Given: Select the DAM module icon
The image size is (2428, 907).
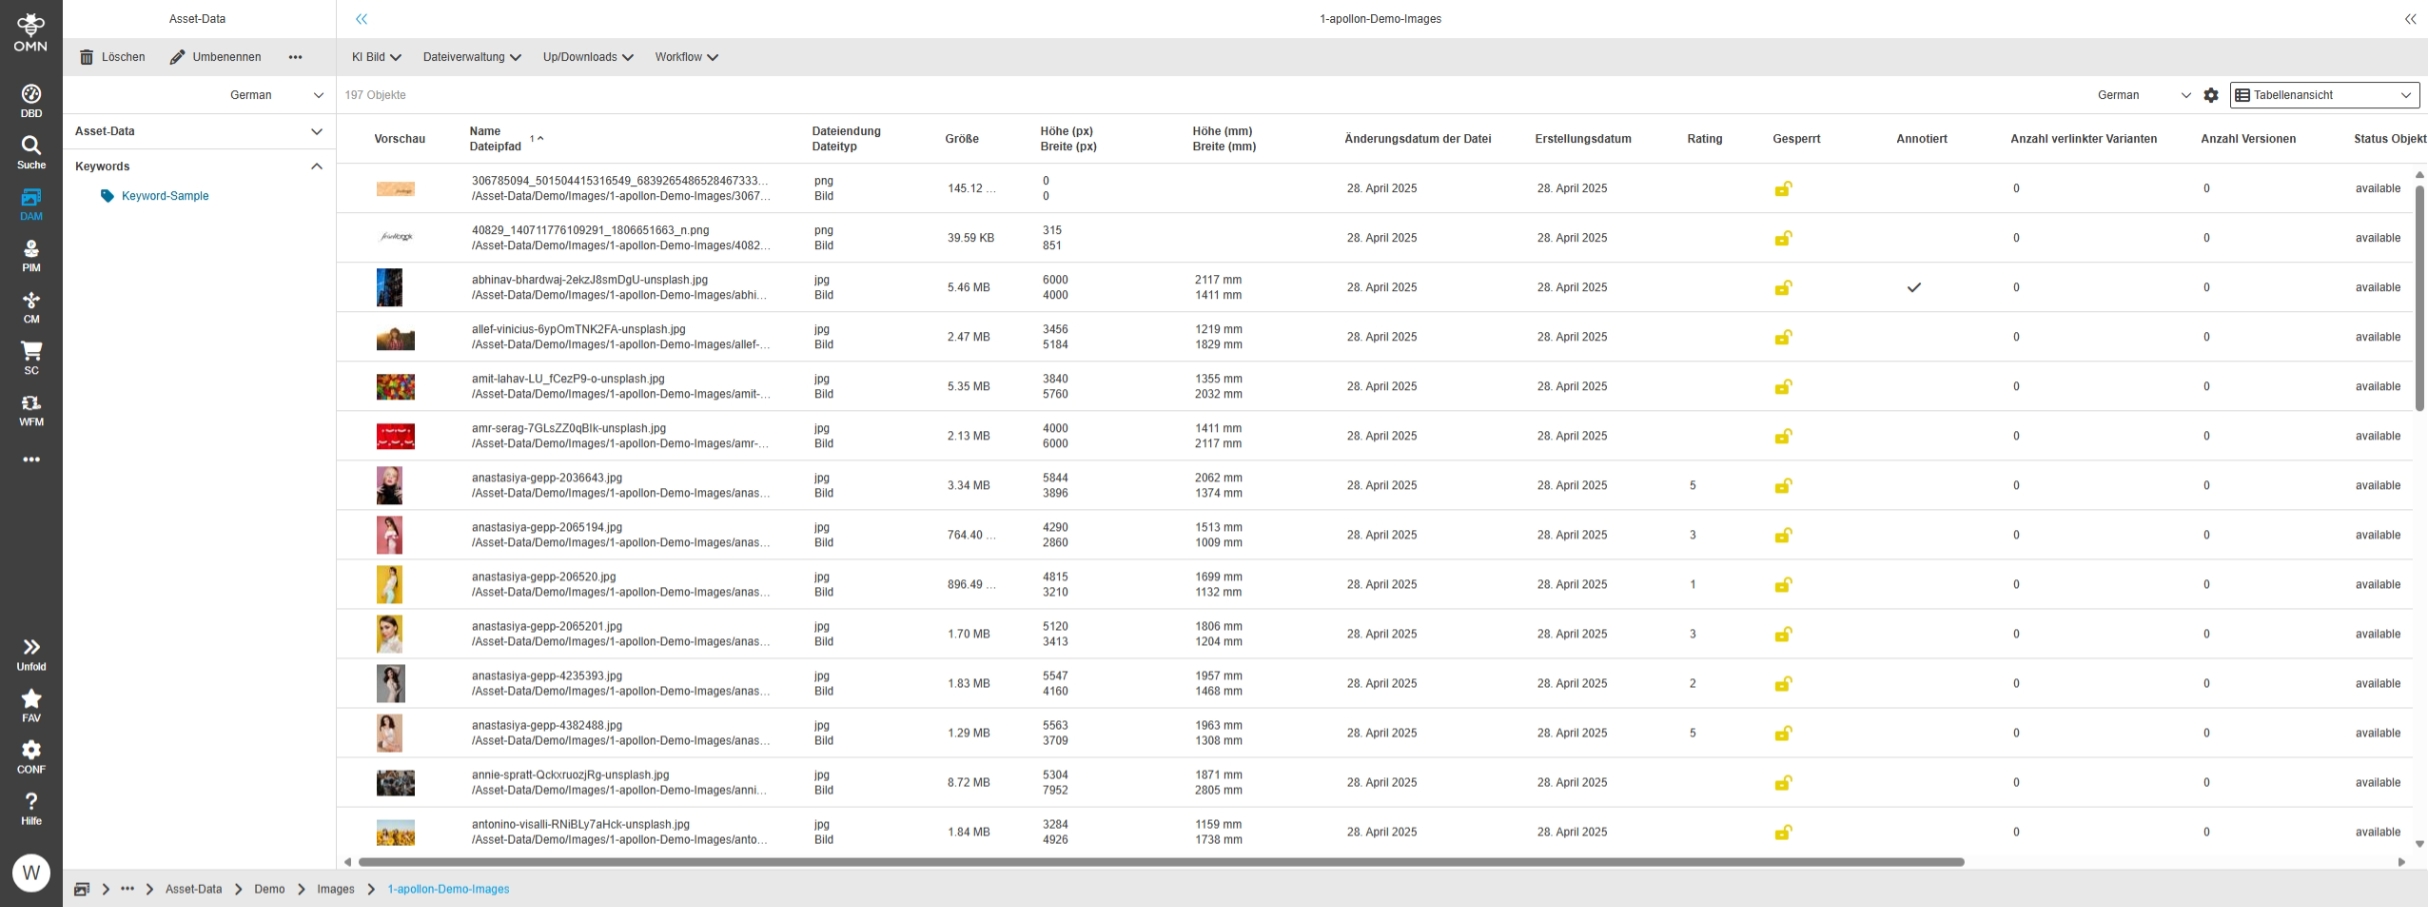Looking at the screenshot, I should click(x=31, y=204).
